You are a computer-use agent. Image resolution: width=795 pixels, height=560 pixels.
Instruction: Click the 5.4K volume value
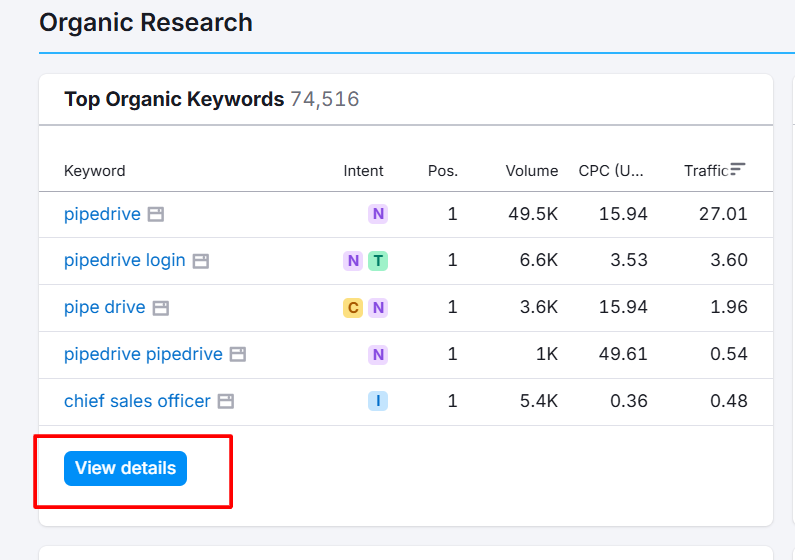pos(538,401)
